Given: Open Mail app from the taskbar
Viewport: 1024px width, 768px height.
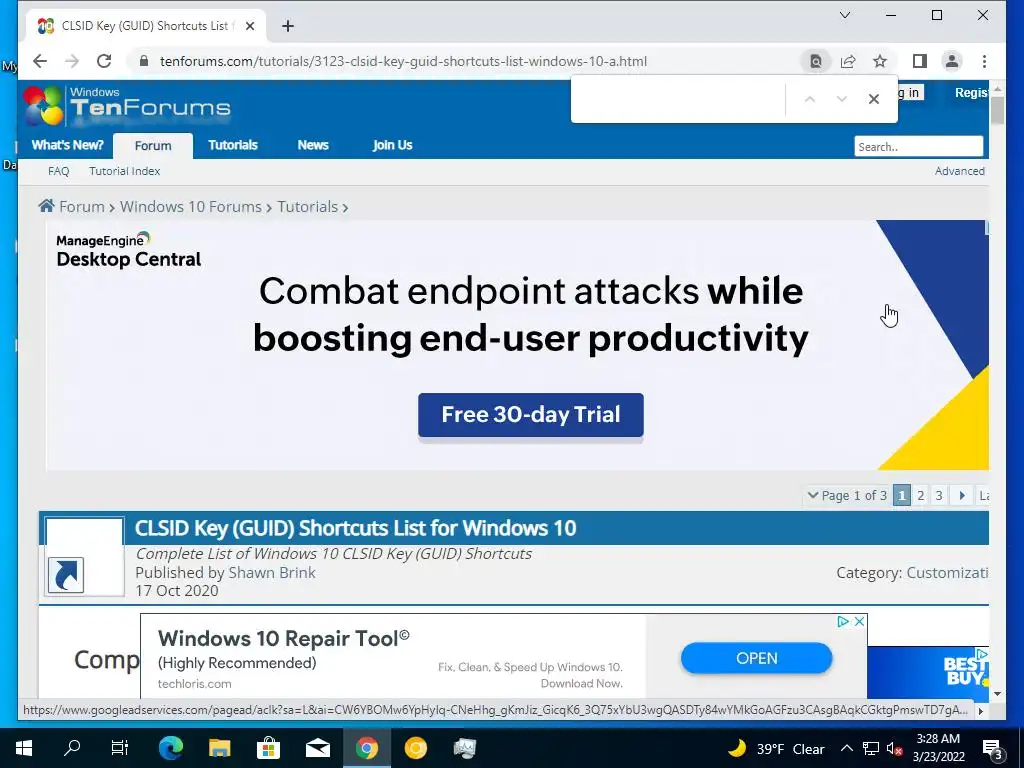Looking at the screenshot, I should coord(317,748).
